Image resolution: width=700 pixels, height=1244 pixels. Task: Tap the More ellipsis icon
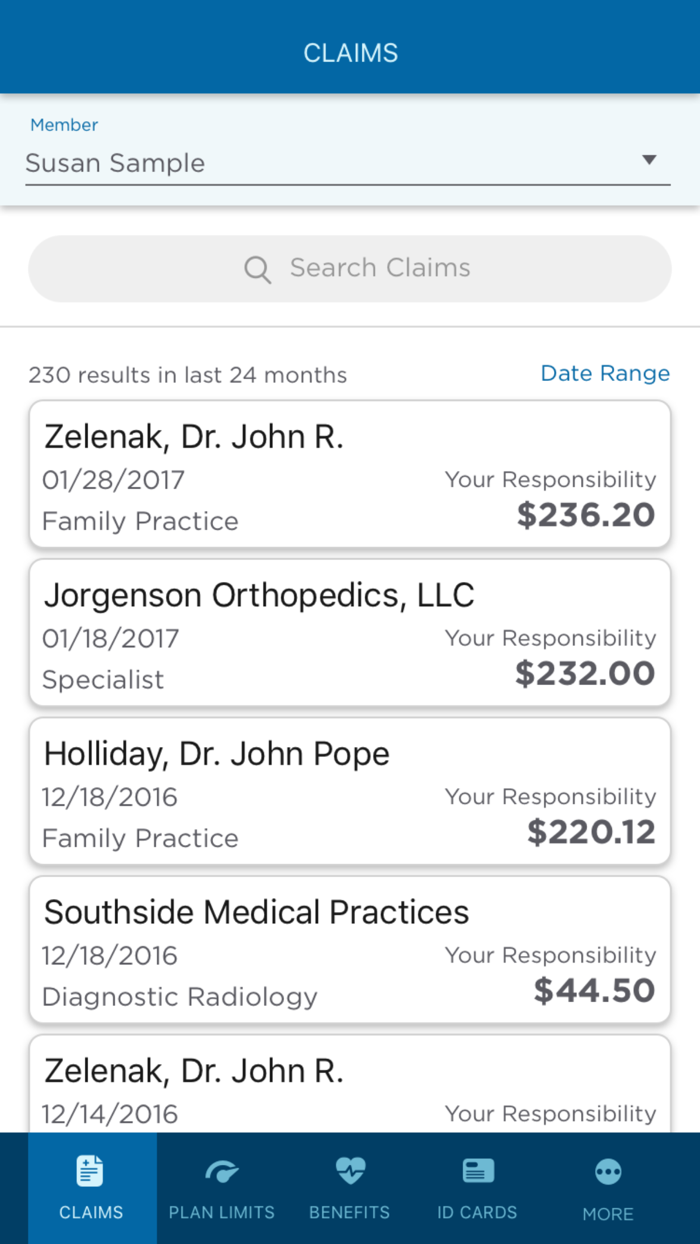click(x=607, y=1168)
